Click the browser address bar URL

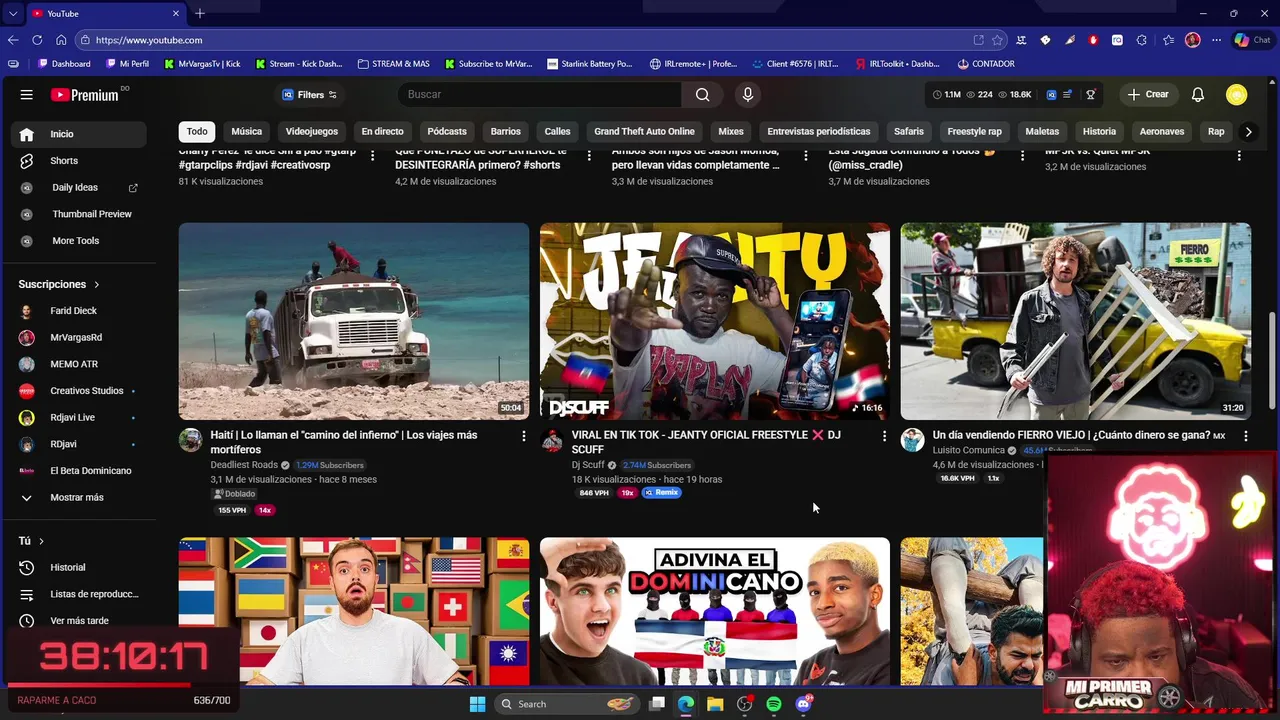(149, 40)
